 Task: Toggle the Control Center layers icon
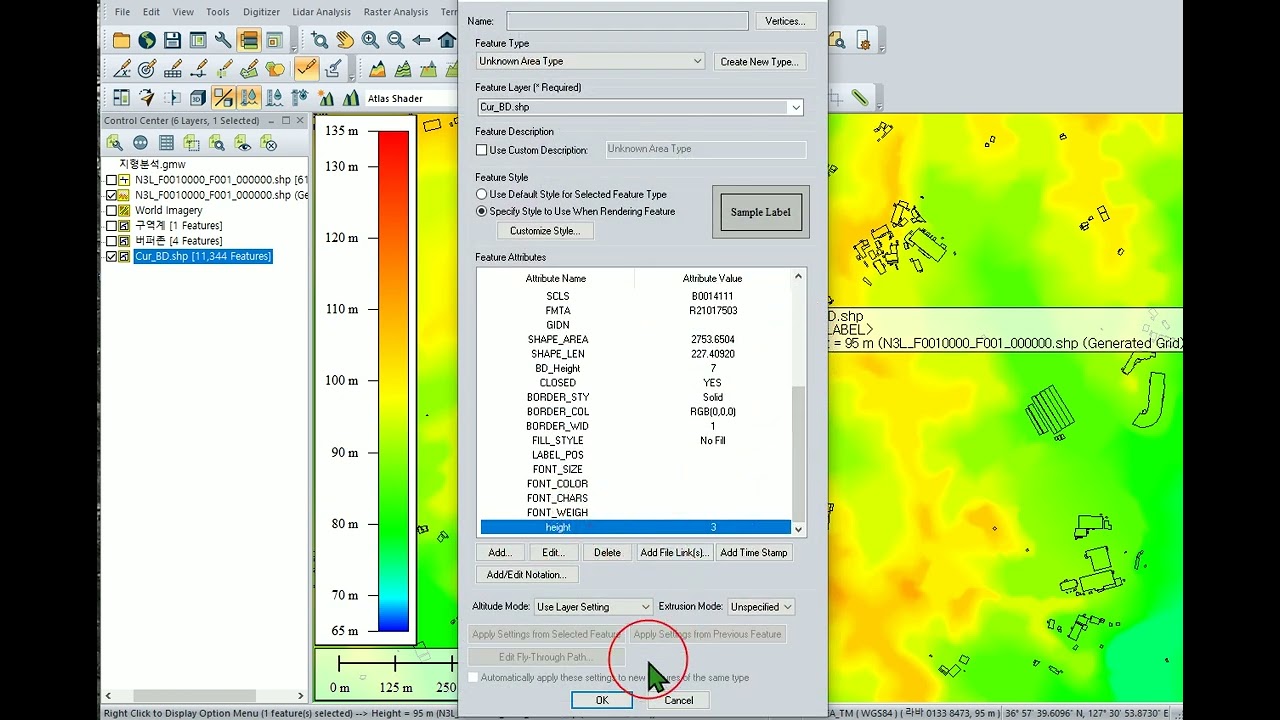point(249,40)
